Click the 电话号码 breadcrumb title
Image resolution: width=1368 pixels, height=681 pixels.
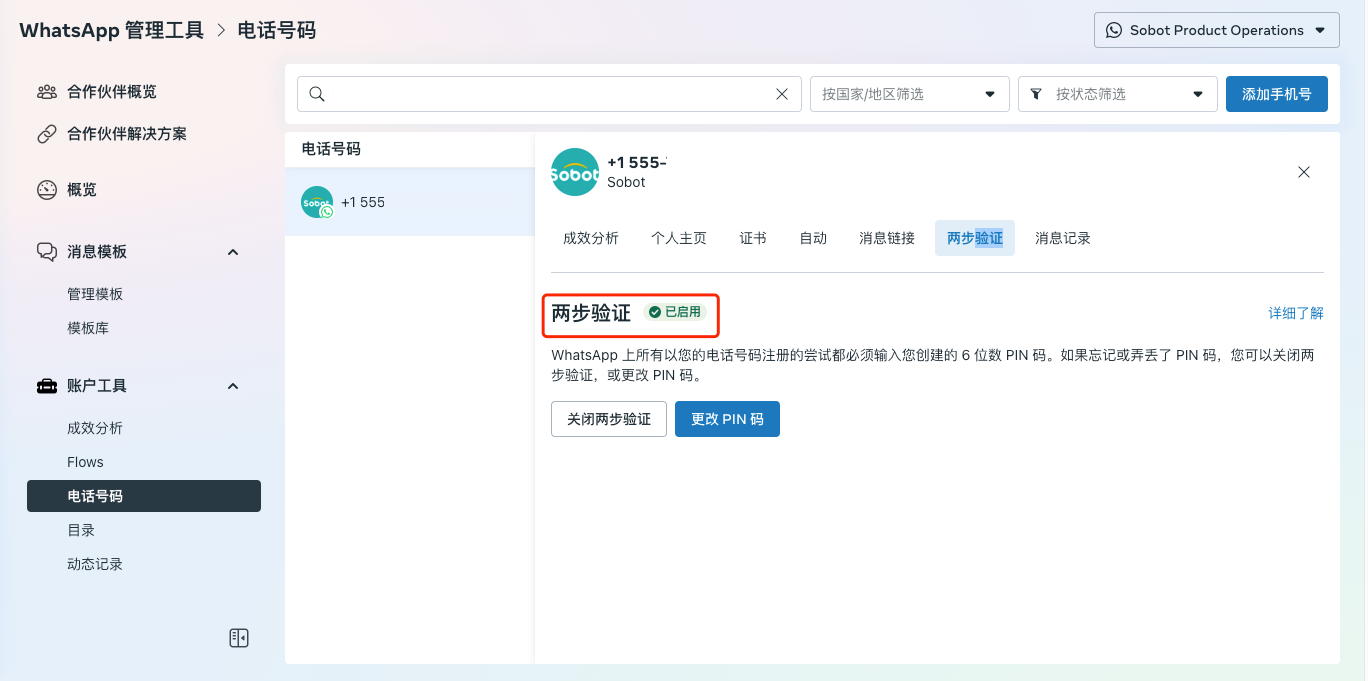click(x=277, y=30)
